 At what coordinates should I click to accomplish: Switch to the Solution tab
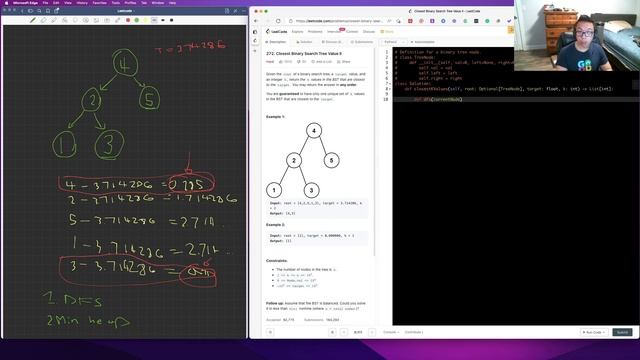pos(304,42)
